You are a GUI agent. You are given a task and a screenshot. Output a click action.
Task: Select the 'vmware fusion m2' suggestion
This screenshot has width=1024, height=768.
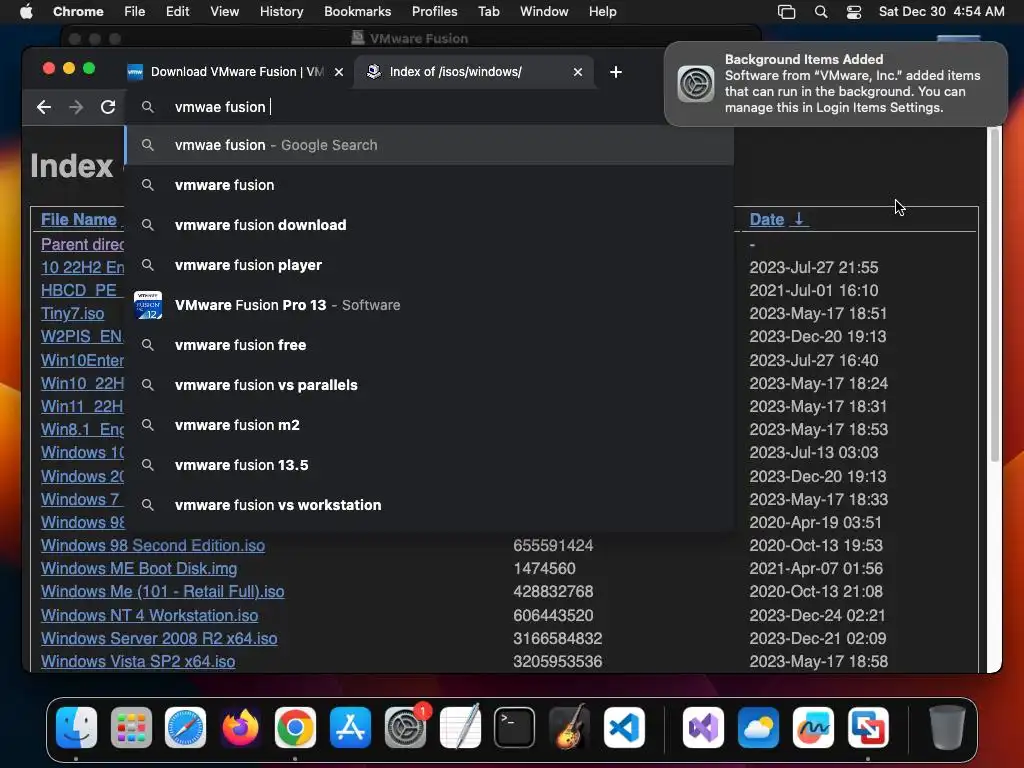tap(430, 424)
